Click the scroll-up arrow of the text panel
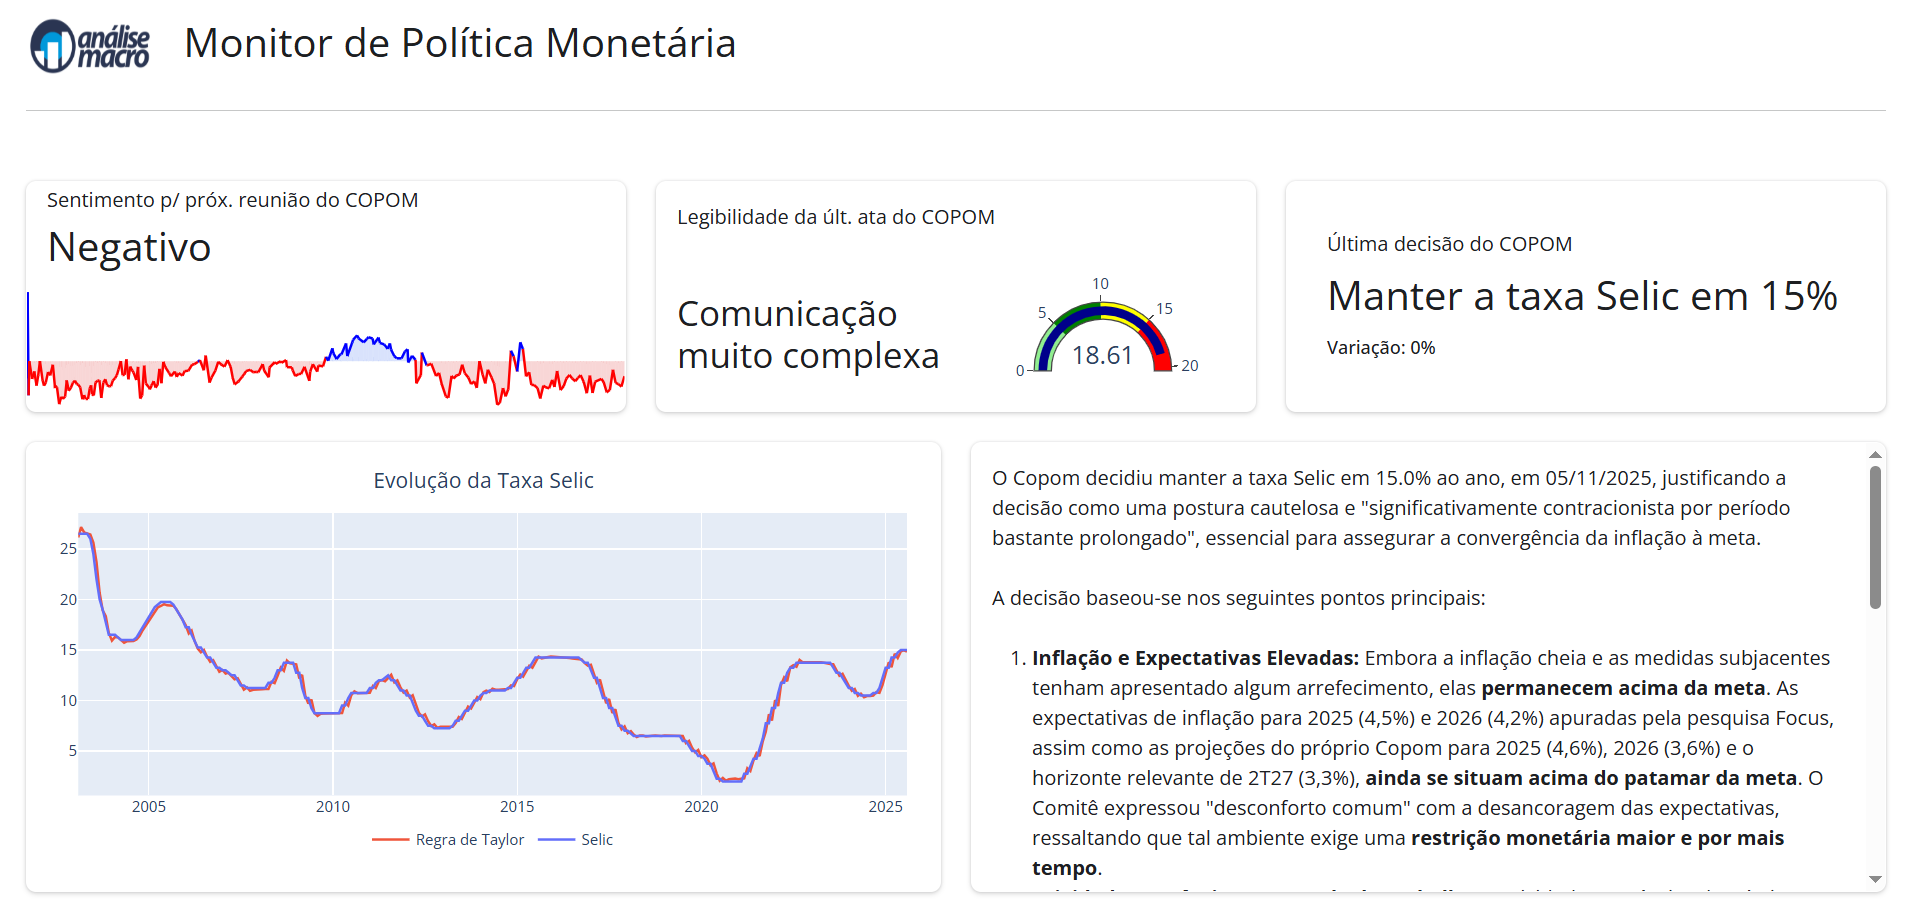Image resolution: width=1916 pixels, height=911 pixels. pyautogui.click(x=1875, y=455)
